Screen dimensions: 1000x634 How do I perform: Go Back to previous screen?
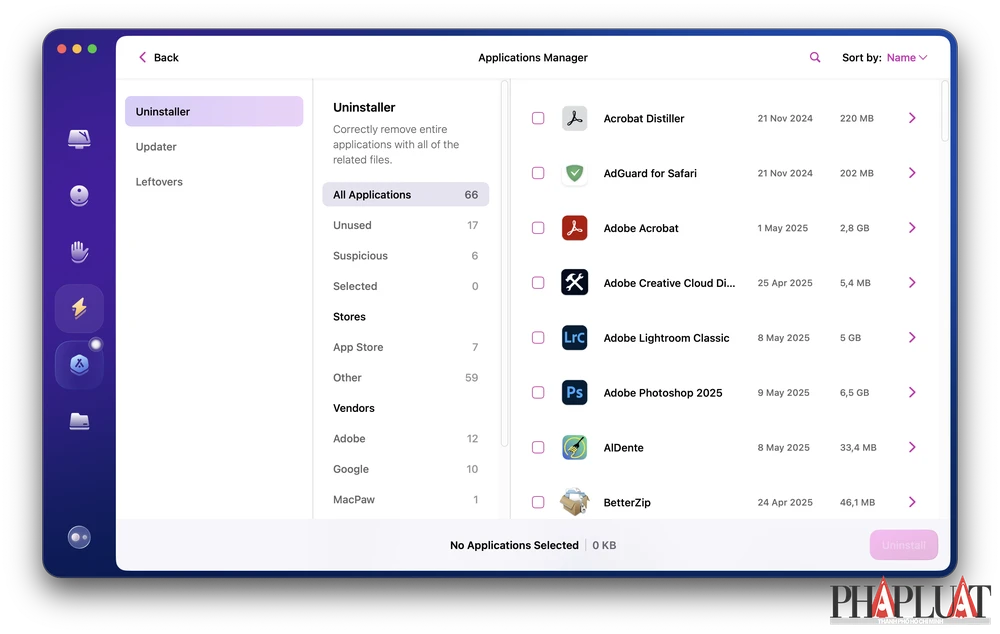point(158,58)
